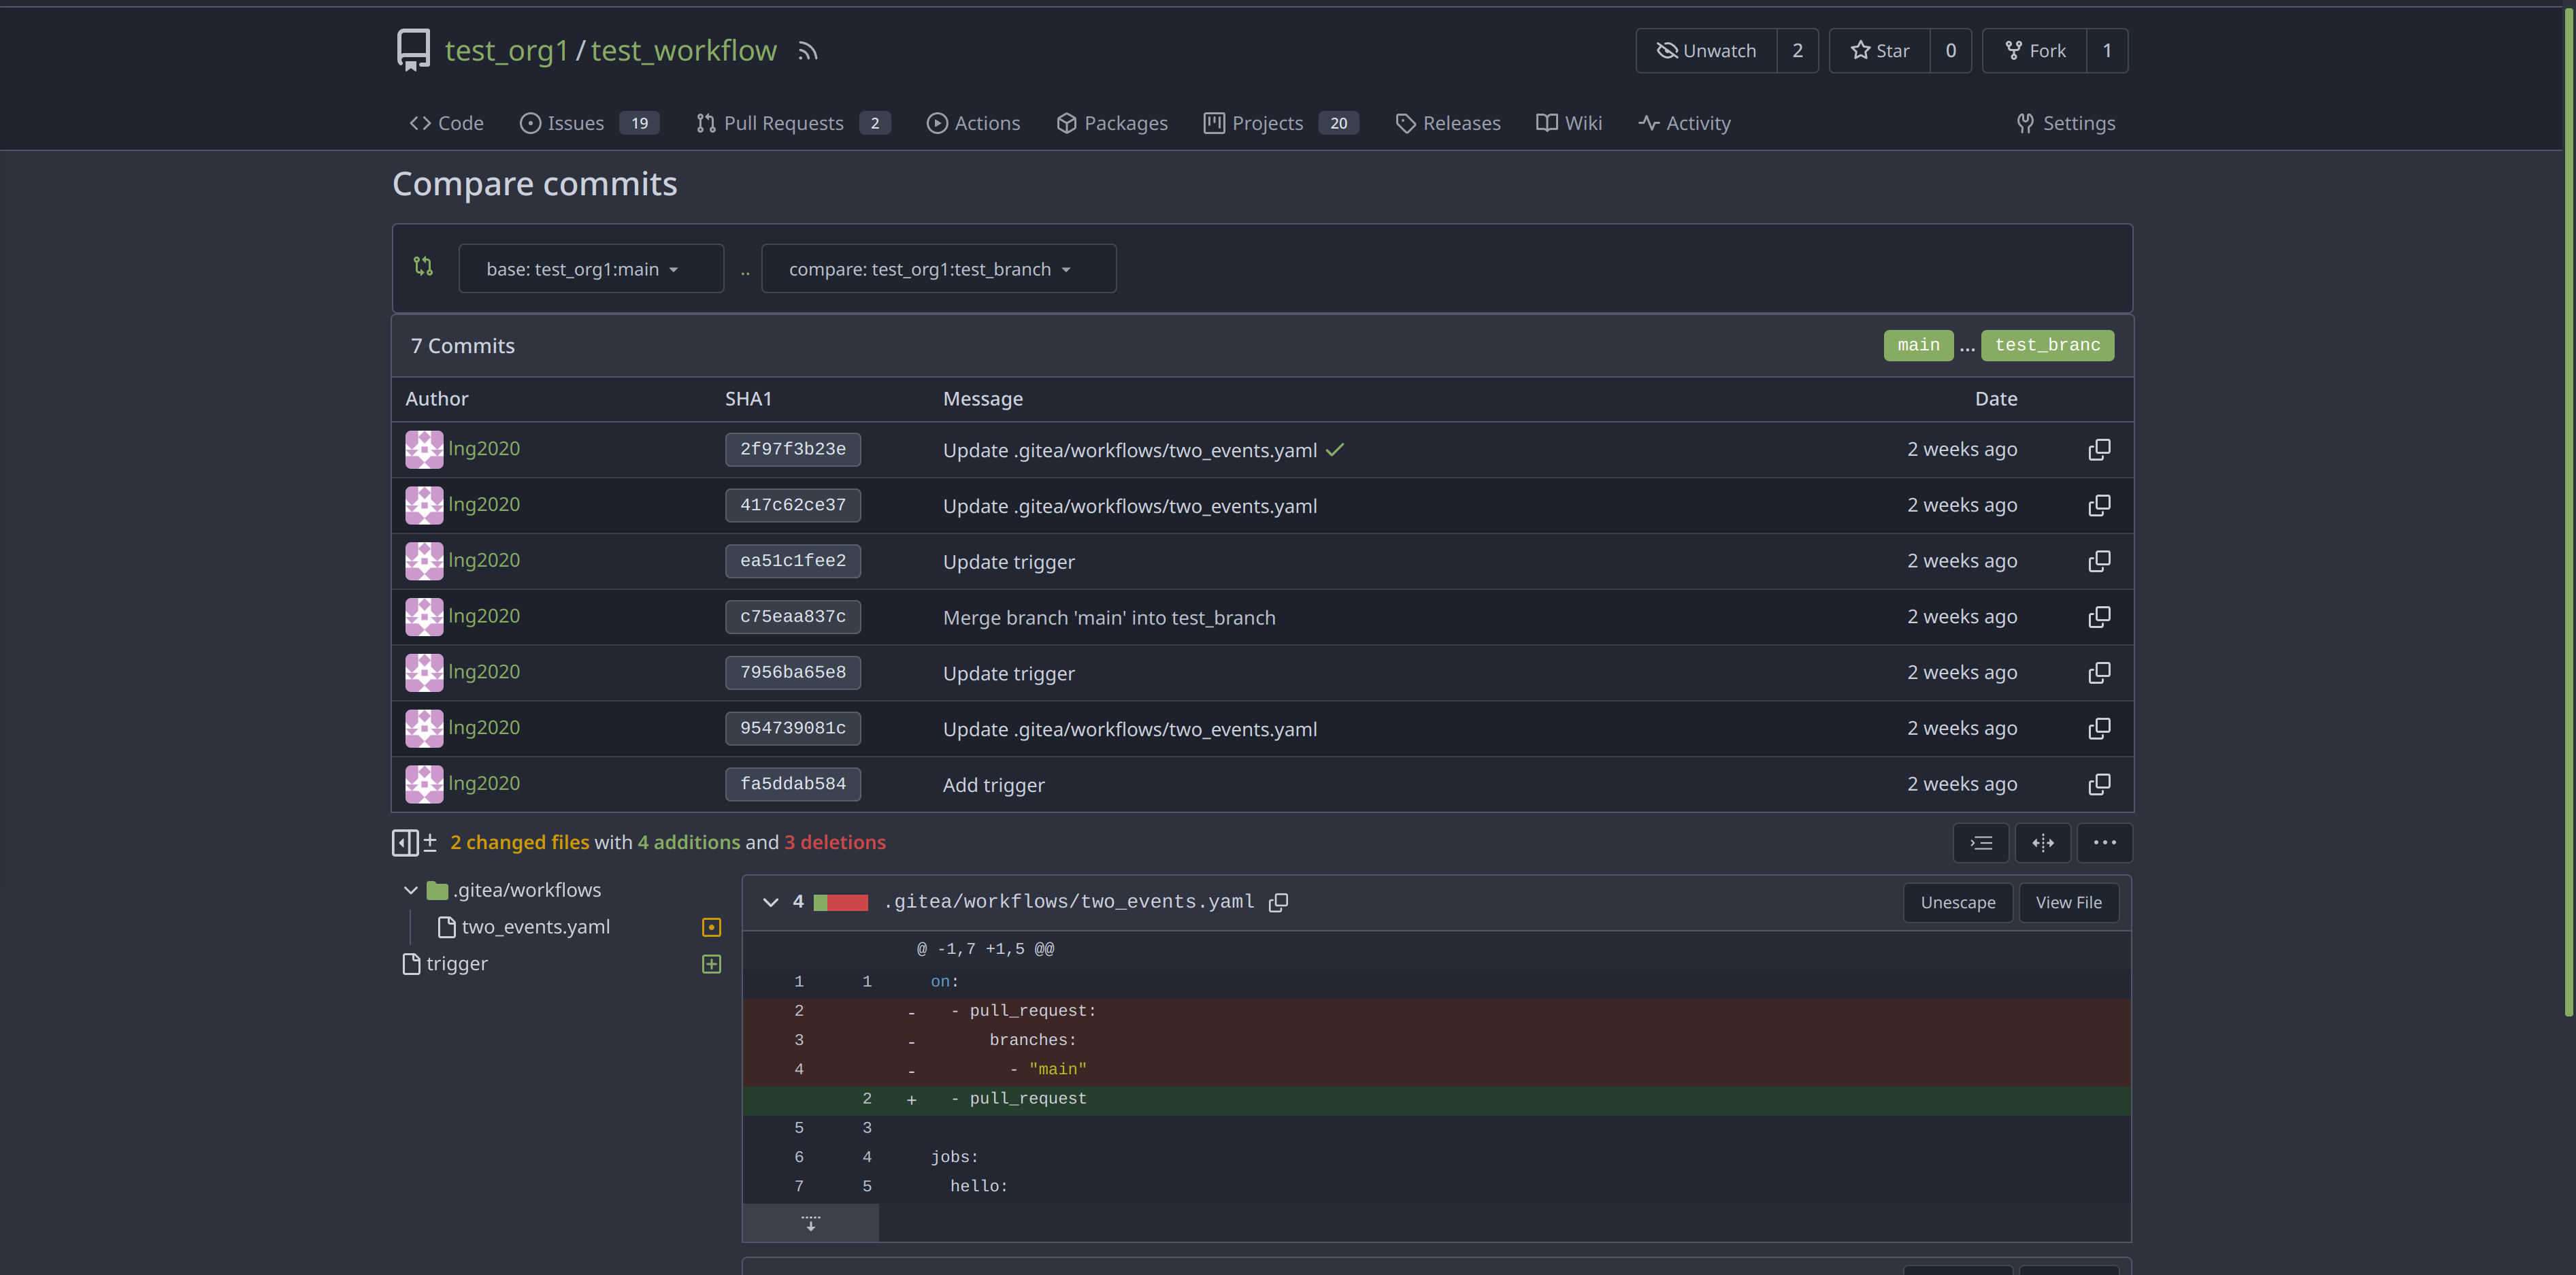Click the RSS feed icon beside repo name
The height and width of the screenshot is (1275, 2576).
click(808, 51)
